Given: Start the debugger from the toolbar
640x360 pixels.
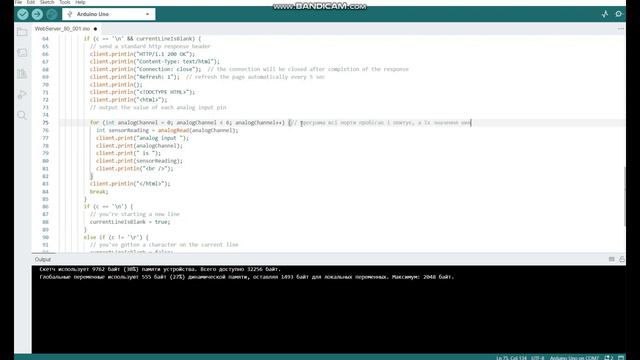Looking at the screenshot, I should [x=51, y=14].
